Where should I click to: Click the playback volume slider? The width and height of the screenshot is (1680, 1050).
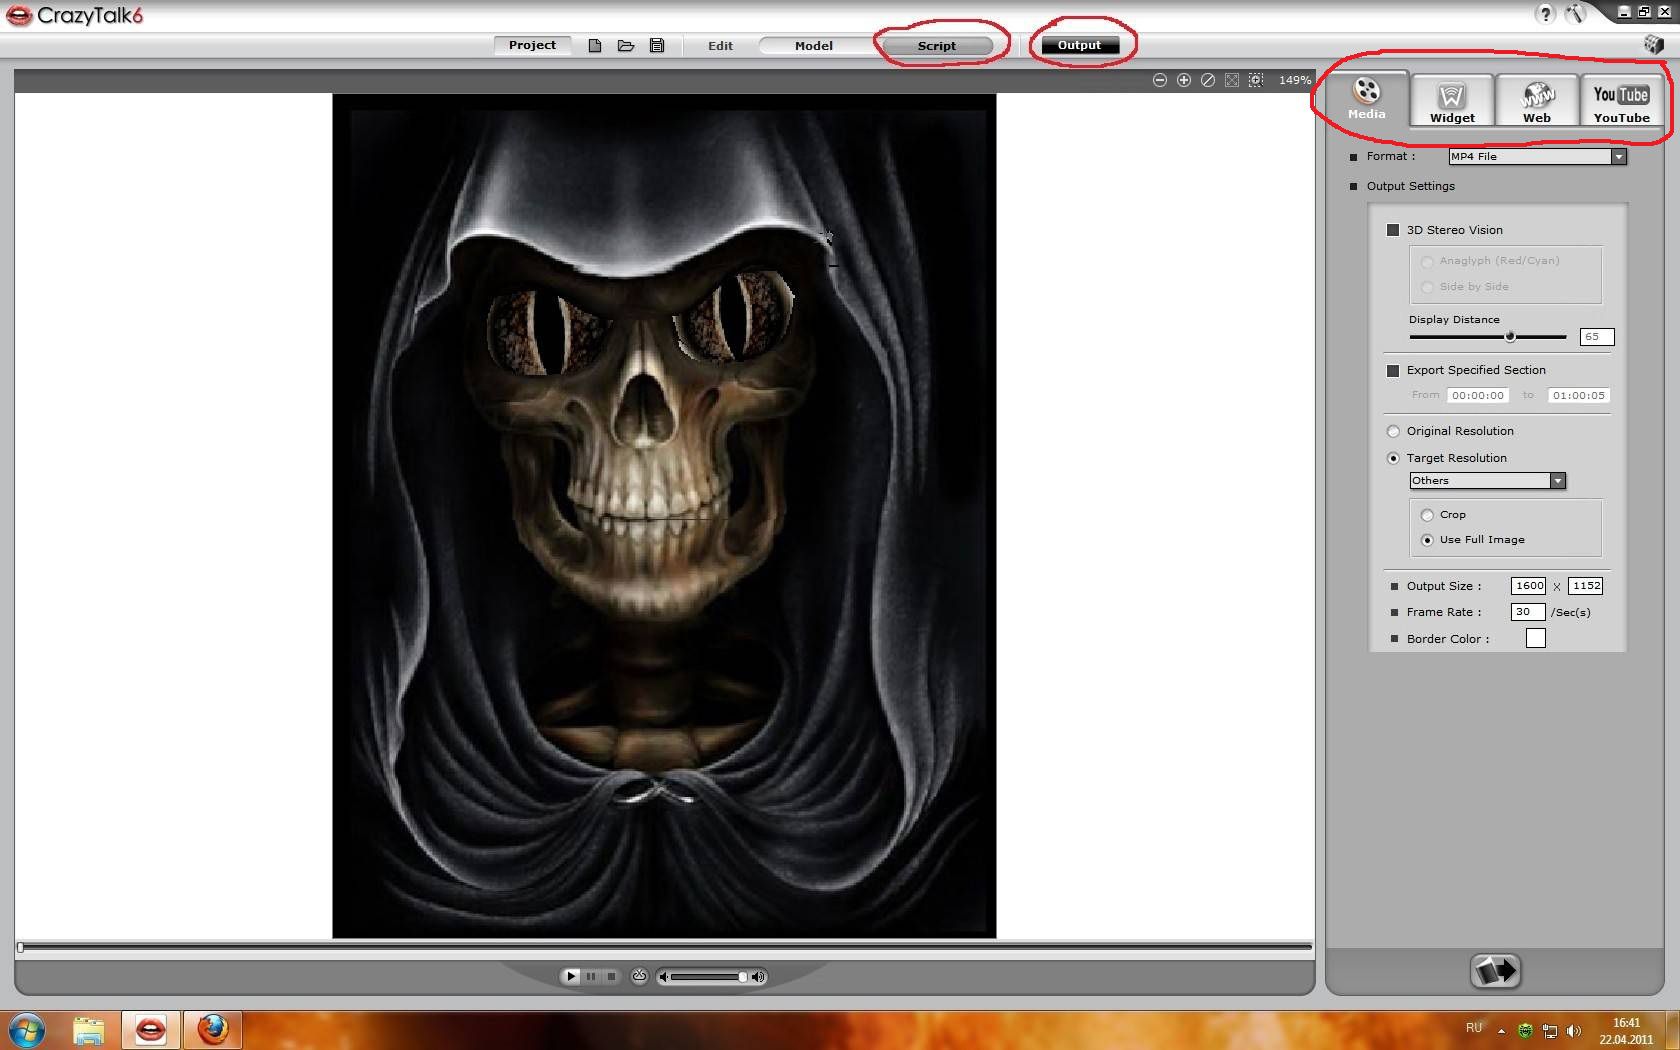(709, 977)
